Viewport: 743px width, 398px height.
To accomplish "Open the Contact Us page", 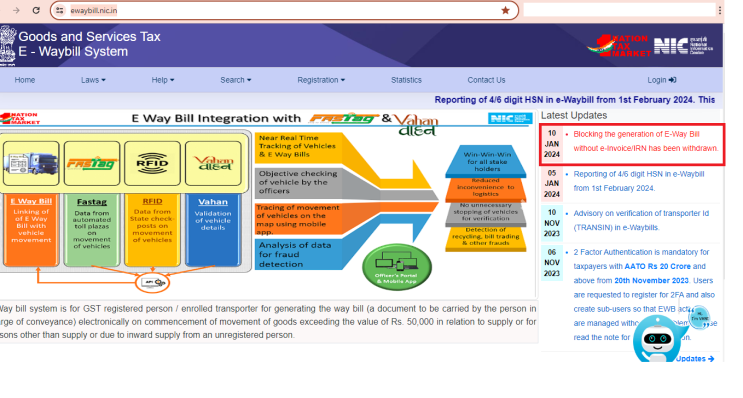I will [486, 80].
